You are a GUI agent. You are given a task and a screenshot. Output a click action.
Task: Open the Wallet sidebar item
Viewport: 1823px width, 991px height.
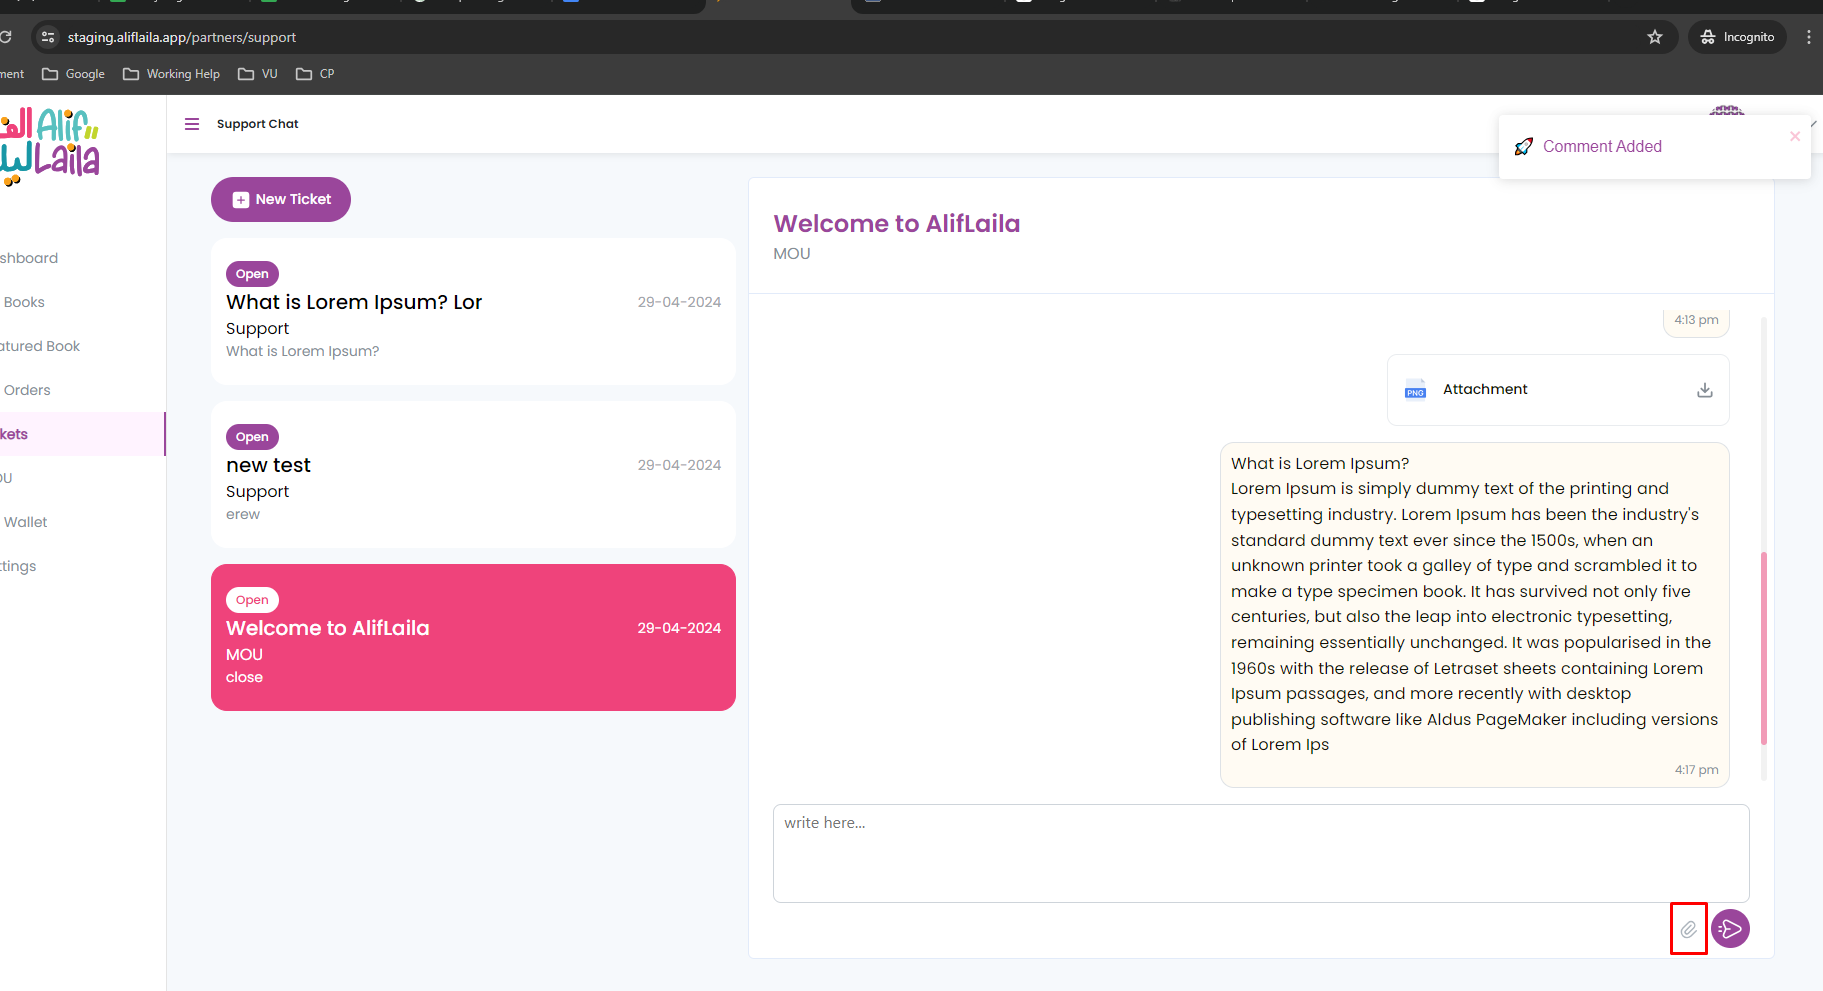pos(26,522)
